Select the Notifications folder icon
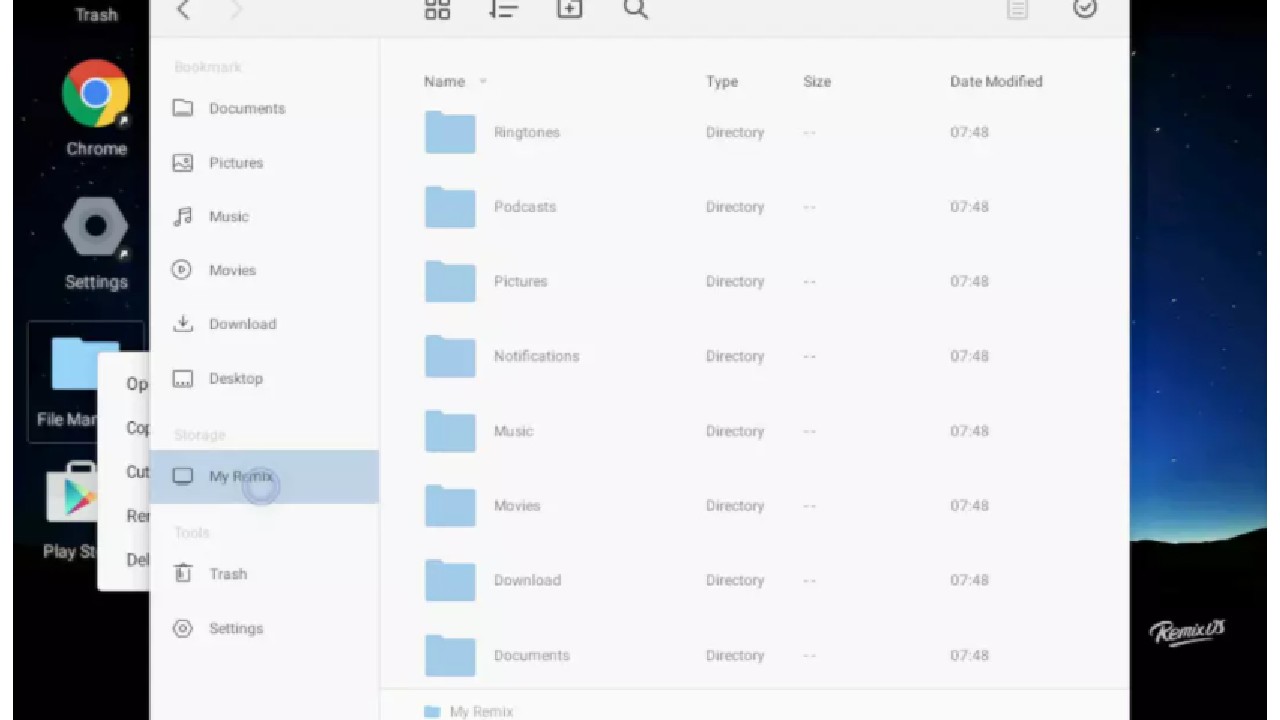1280x720 pixels. coord(450,356)
